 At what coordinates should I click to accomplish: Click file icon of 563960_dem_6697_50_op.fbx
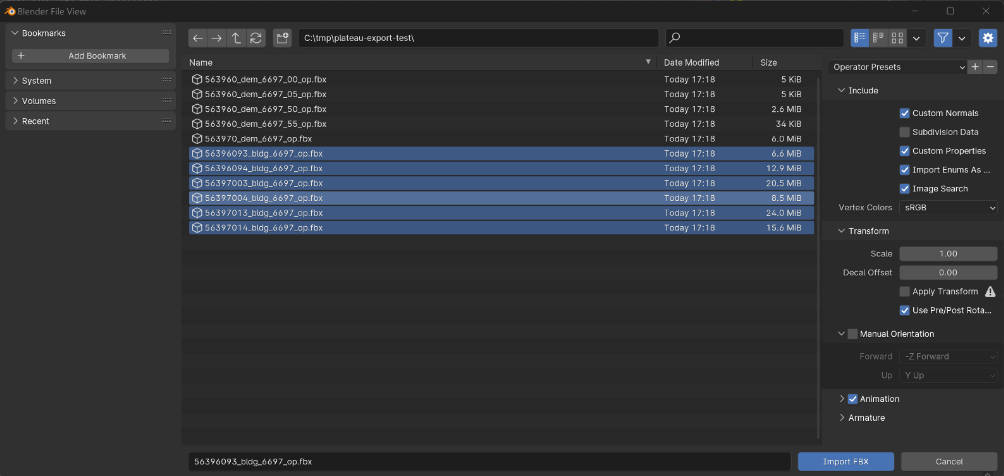[x=197, y=109]
